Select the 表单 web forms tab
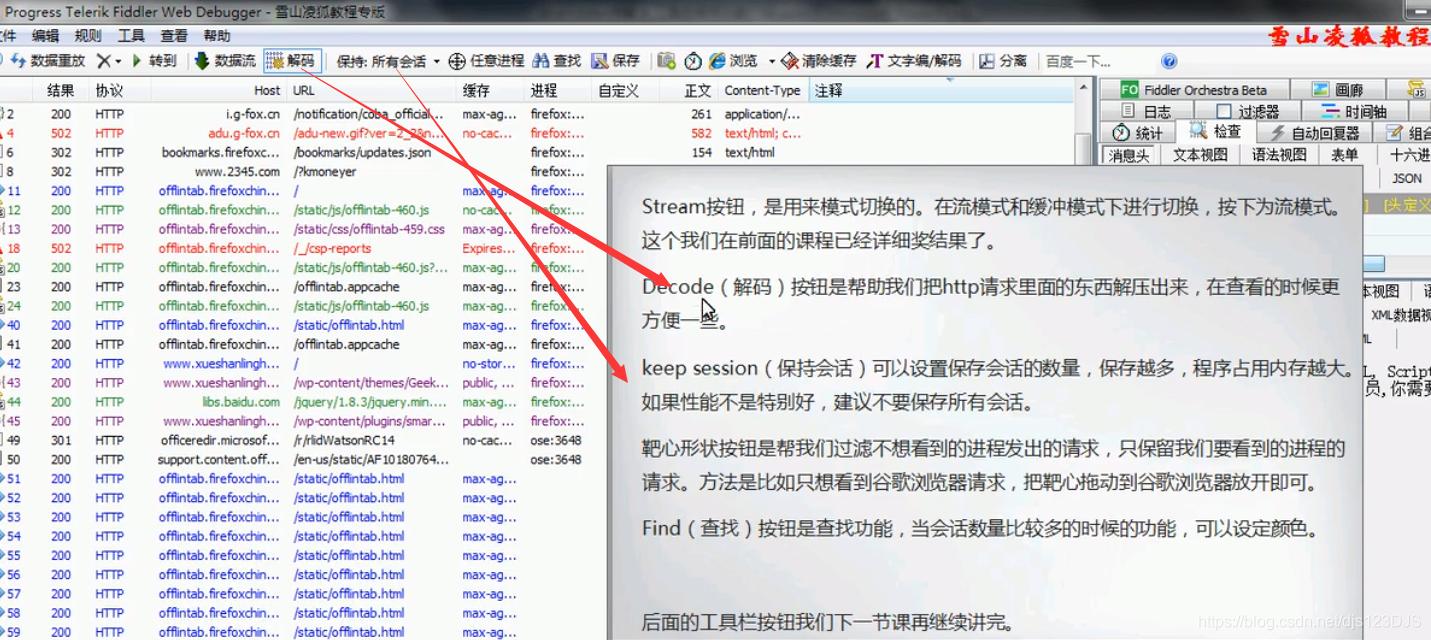Screen dimensions: 1431x640 pyautogui.click(x=1344, y=154)
